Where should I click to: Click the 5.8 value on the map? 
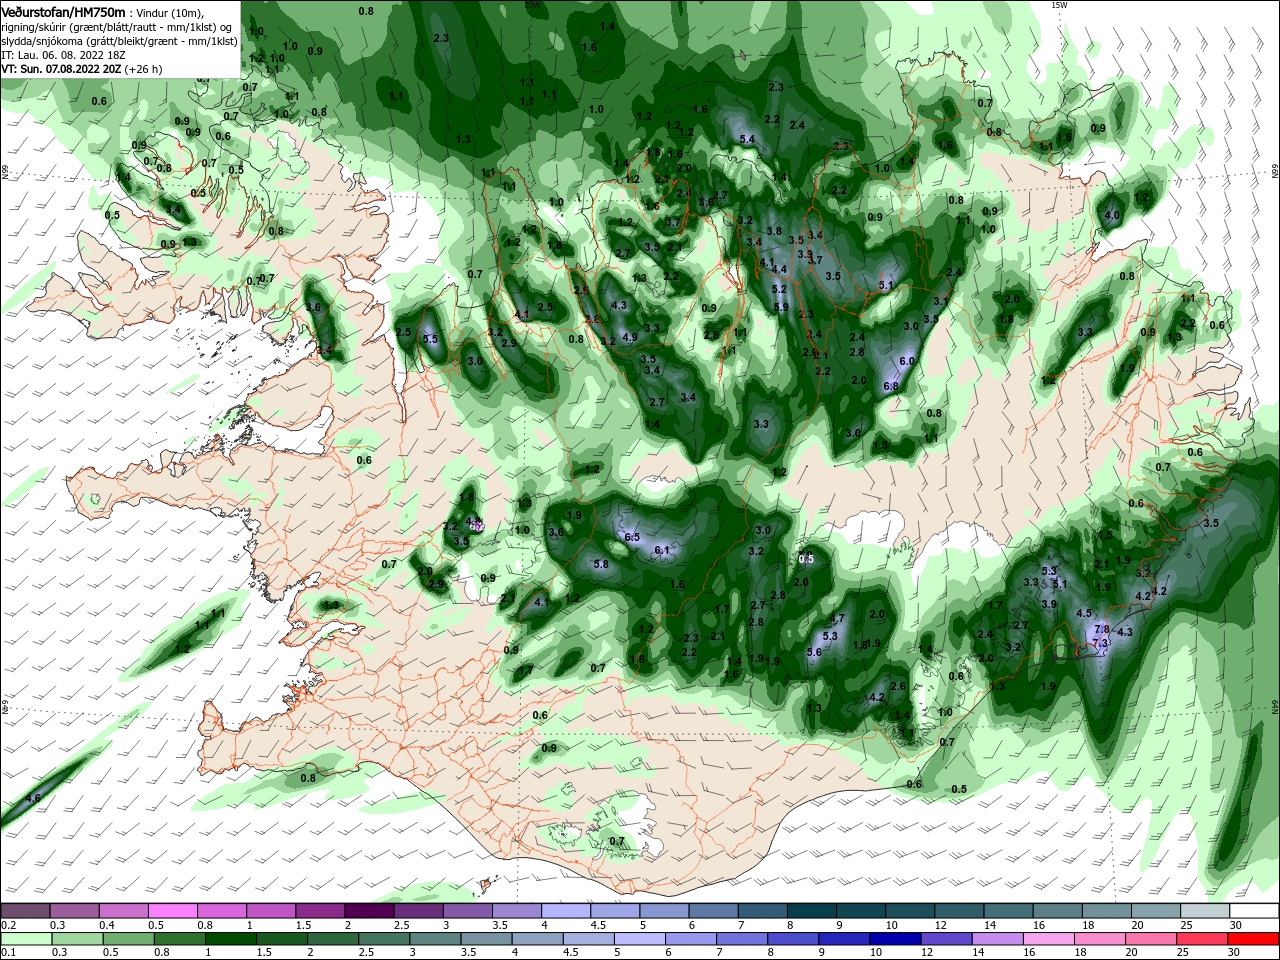[601, 564]
